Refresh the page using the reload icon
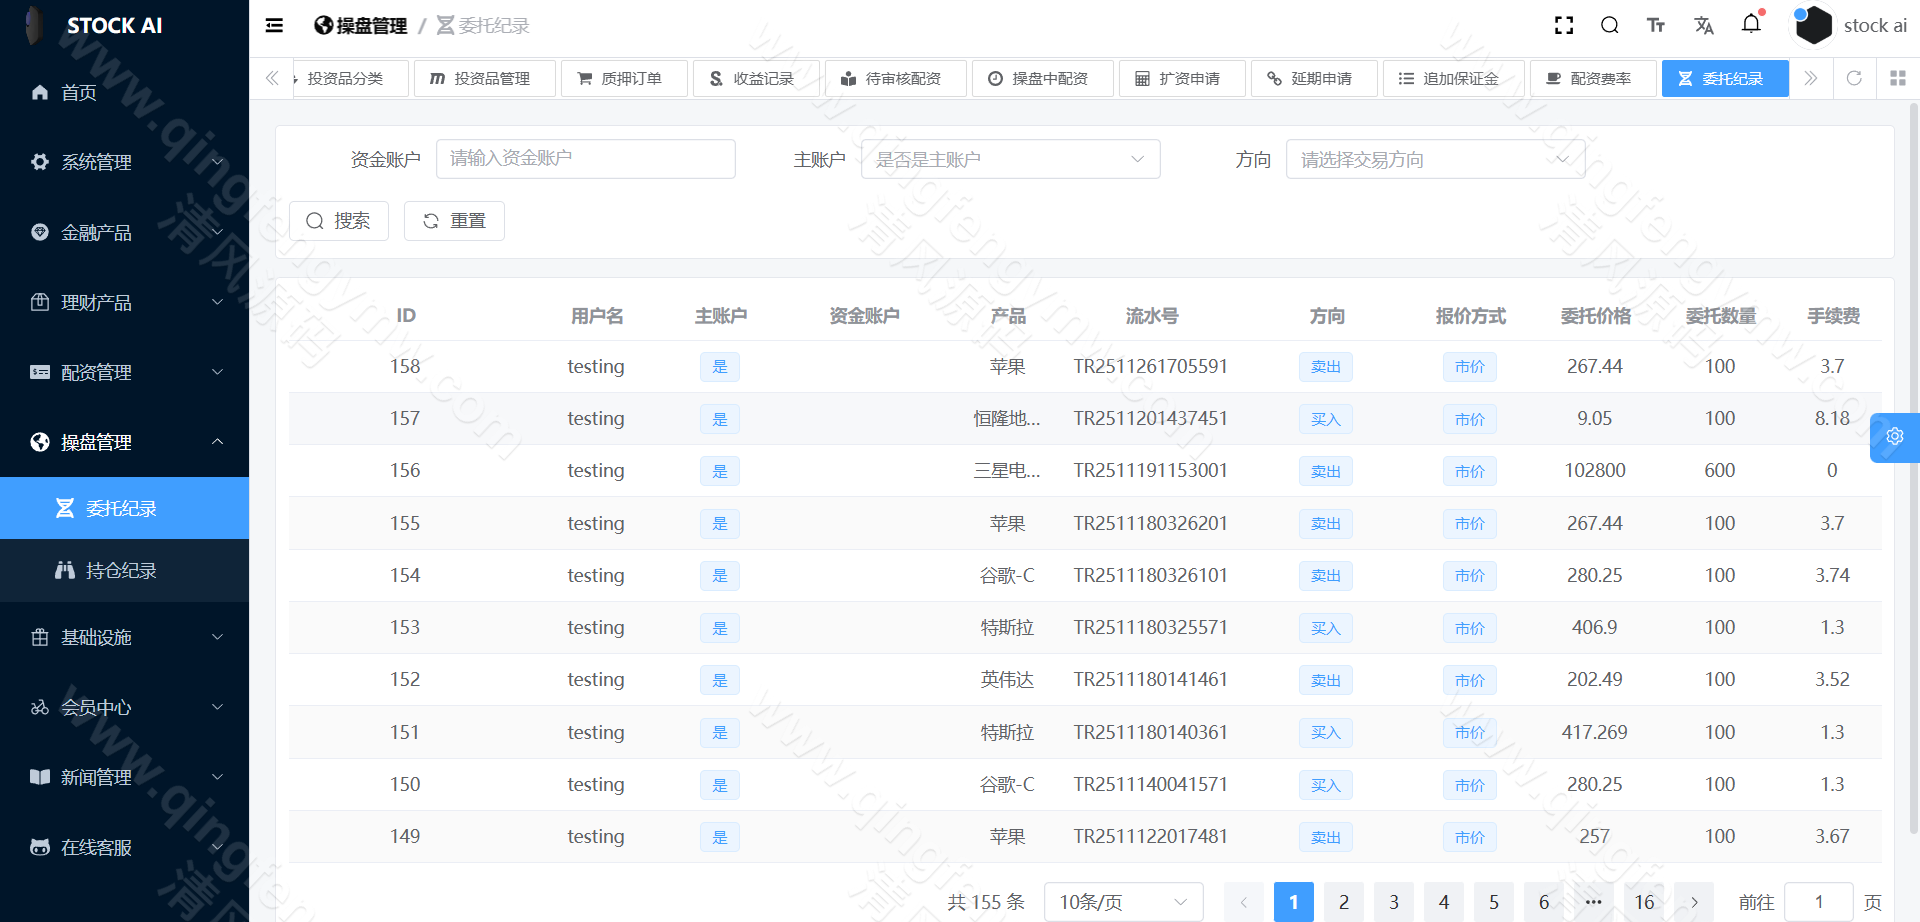Viewport: 1920px width, 922px height. [1855, 78]
